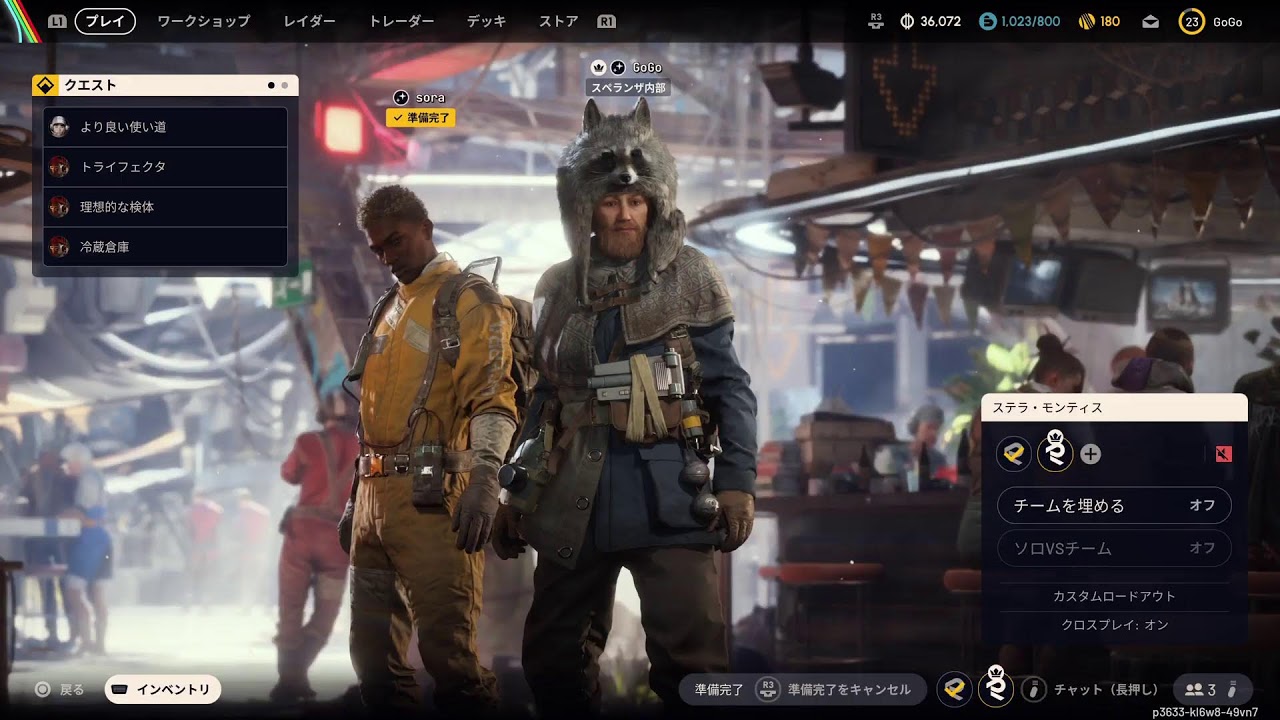Click the yellow squad emblem in bottom bar
Viewport: 1280px width, 720px height.
coord(955,689)
